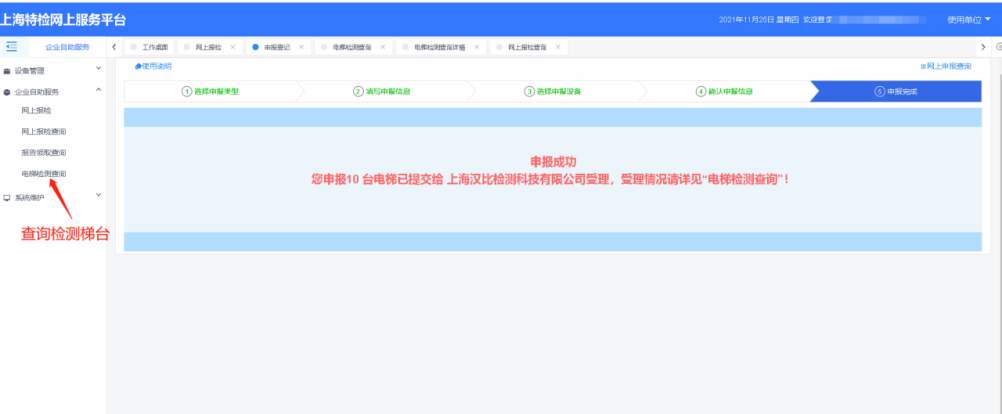Open 报告领取查询 in the sidebar
Image resolution: width=1002 pixels, height=414 pixels.
pos(43,153)
